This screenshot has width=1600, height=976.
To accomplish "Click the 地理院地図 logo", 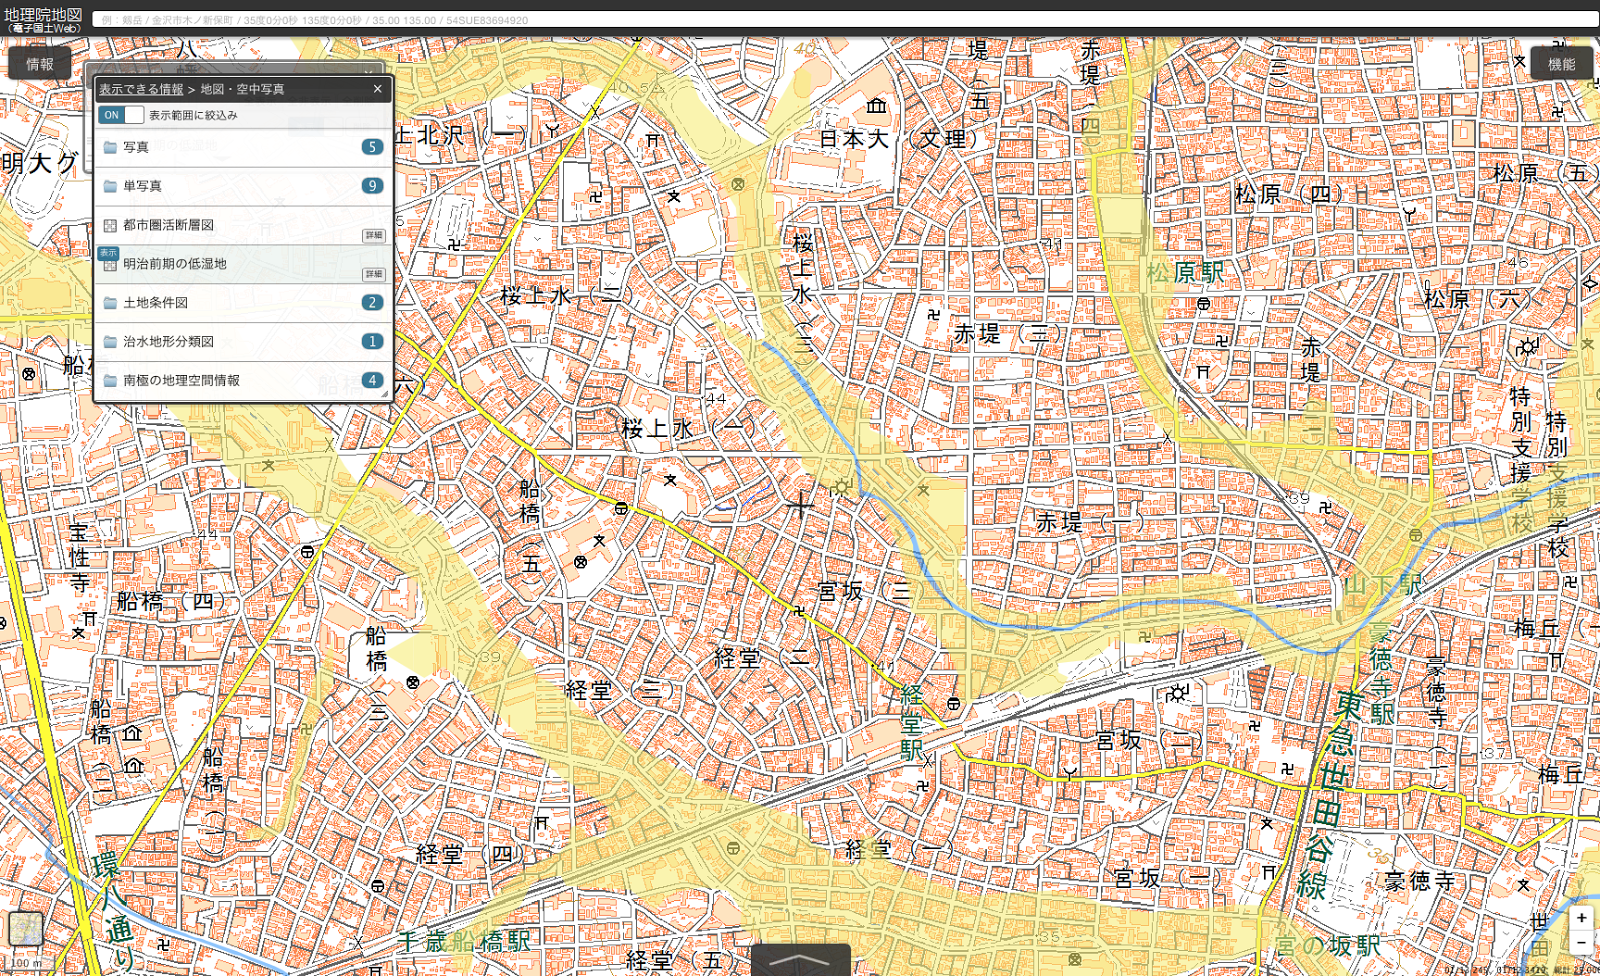I will point(43,19).
